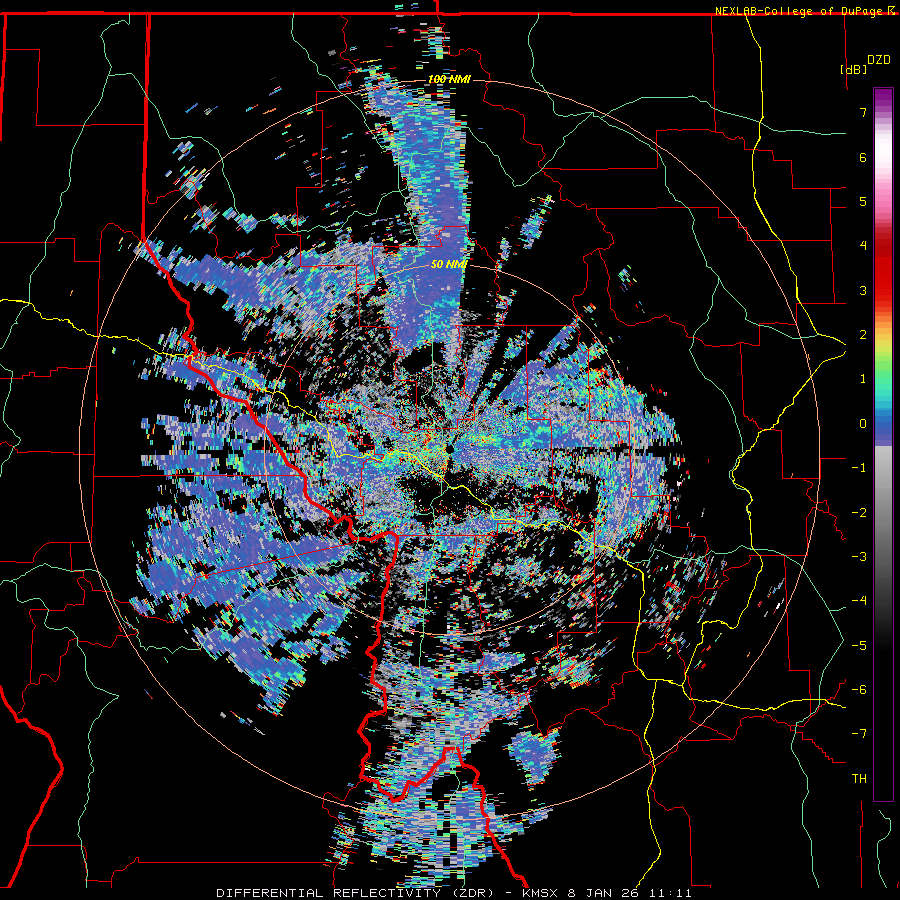Click the '11:11' timestamp text
This screenshot has height=900, width=900.
pos(670,893)
